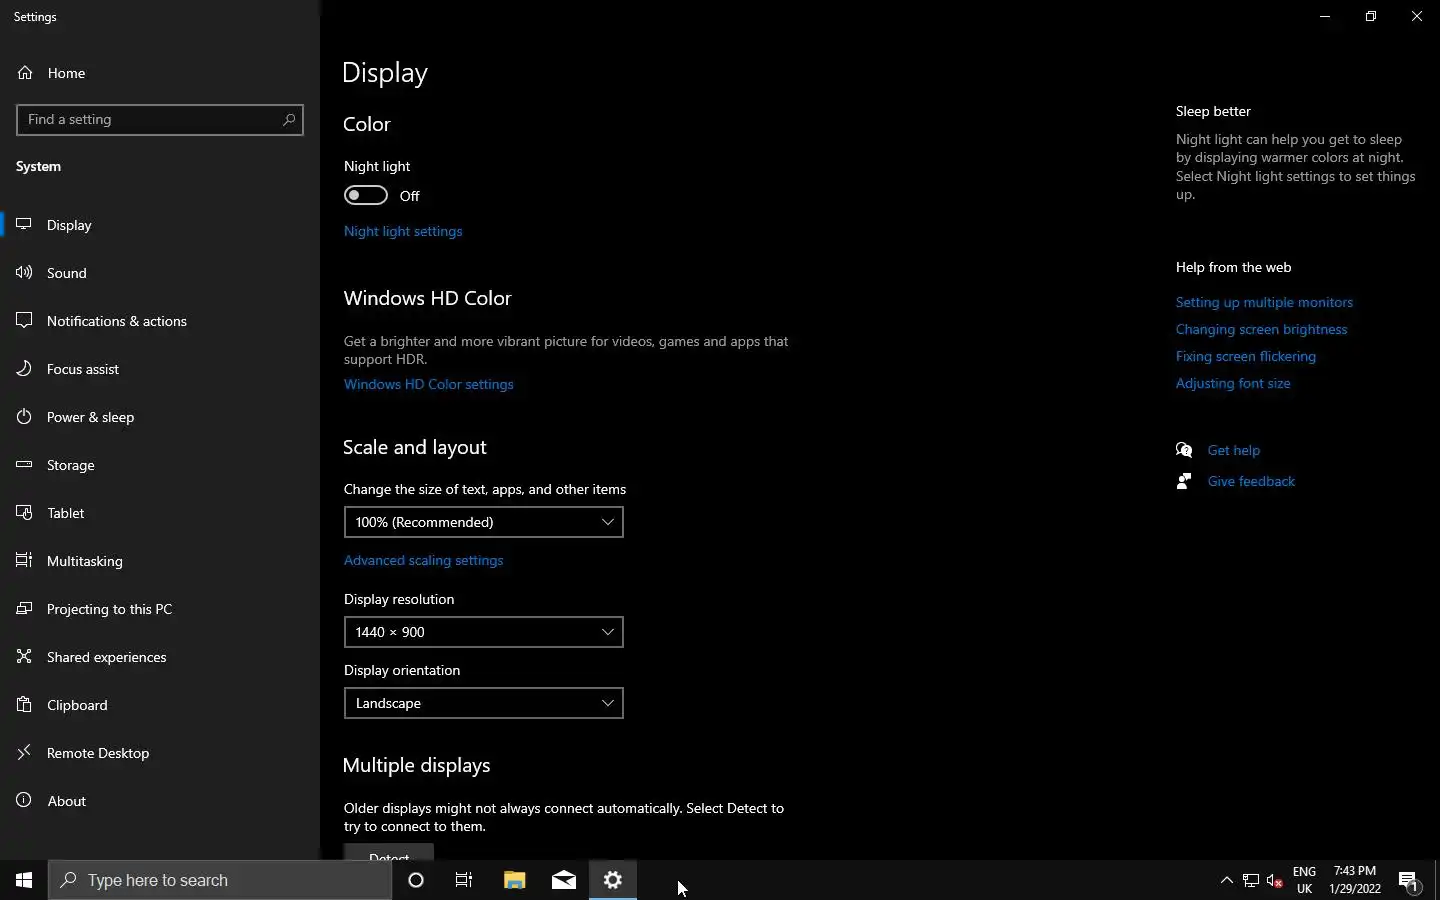
Task: Click the Power & sleep icon
Action: tap(24, 417)
